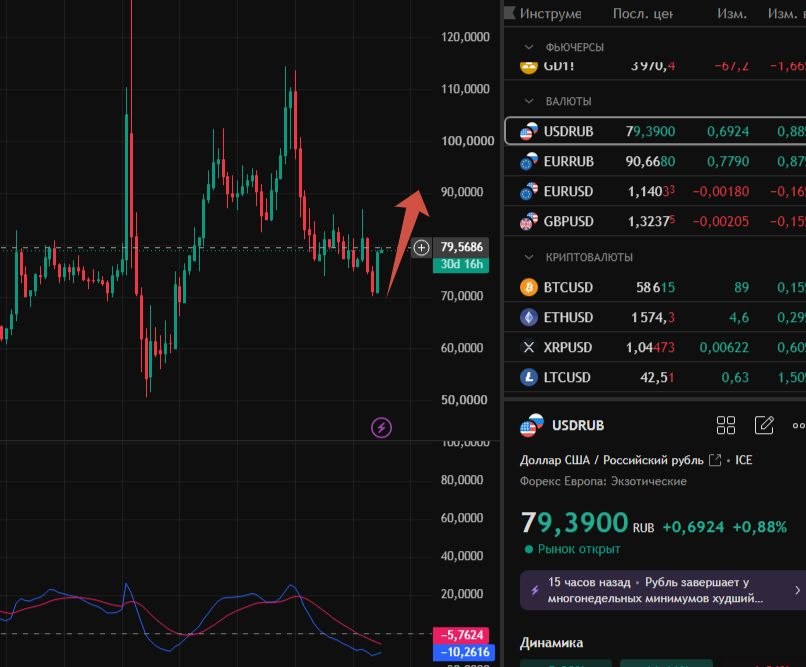Viewport: 806px width, 667px height.
Task: Click EURRUB last price 90,6680
Action: tap(650, 161)
